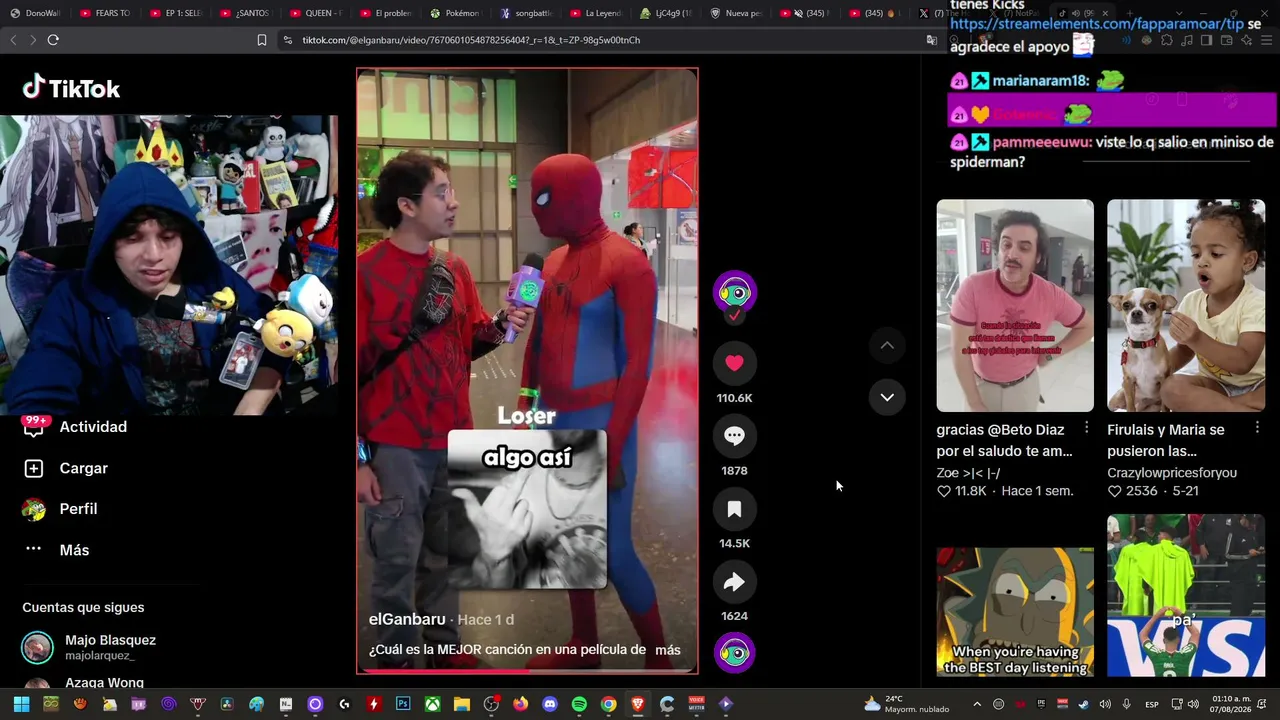The height and width of the screenshot is (720, 1280).
Task: Like the Beto Diaz video with 11.8K hearts
Action: 944,491
